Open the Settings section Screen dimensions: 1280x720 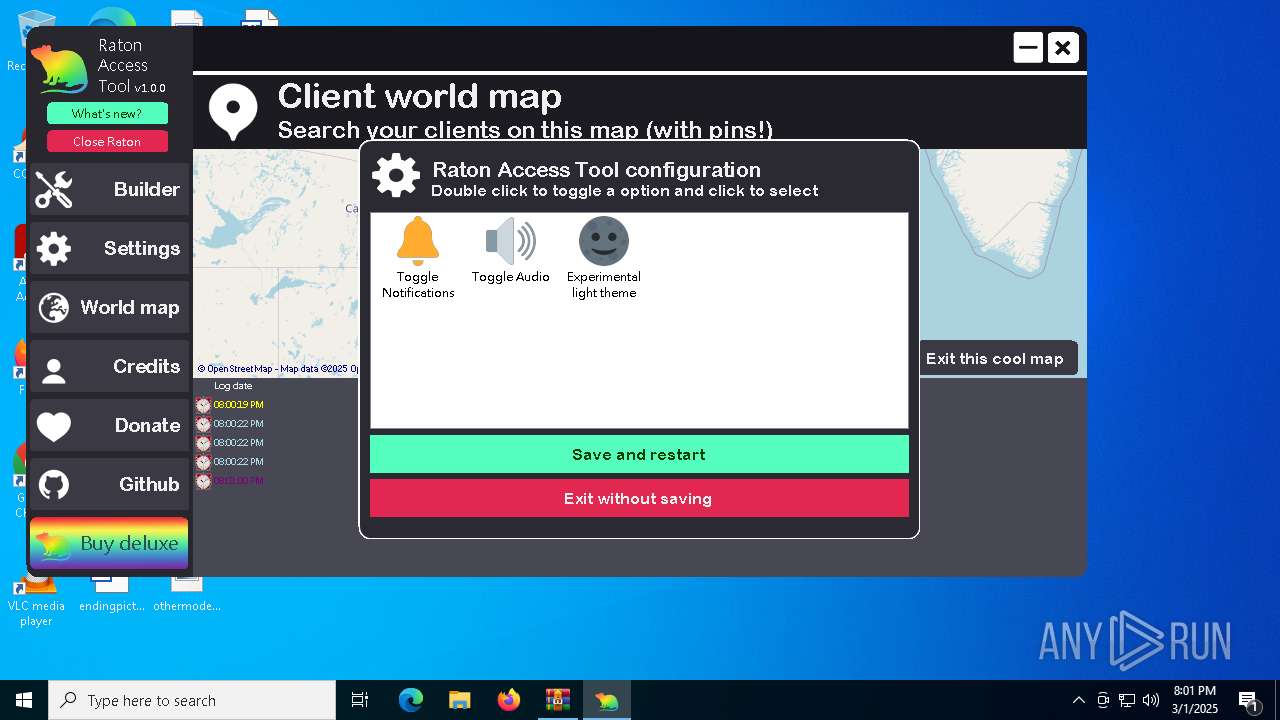[x=109, y=248]
